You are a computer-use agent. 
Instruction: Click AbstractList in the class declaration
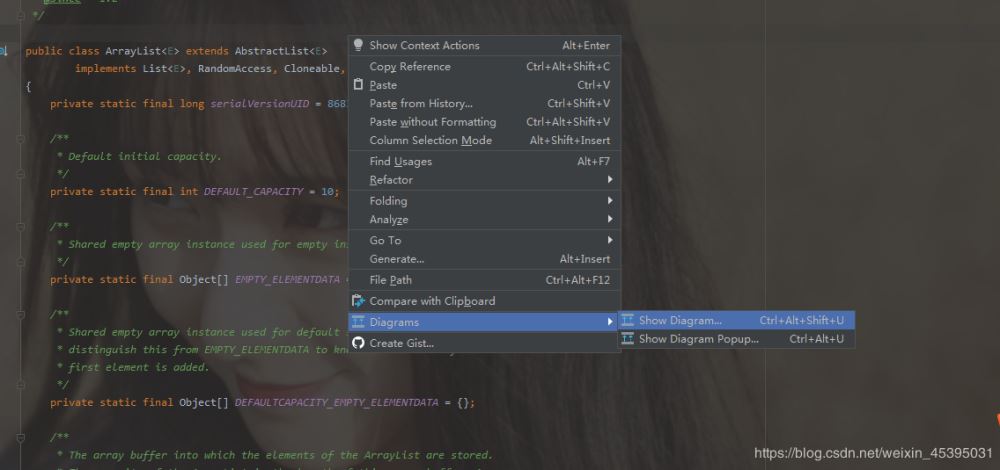click(x=272, y=51)
